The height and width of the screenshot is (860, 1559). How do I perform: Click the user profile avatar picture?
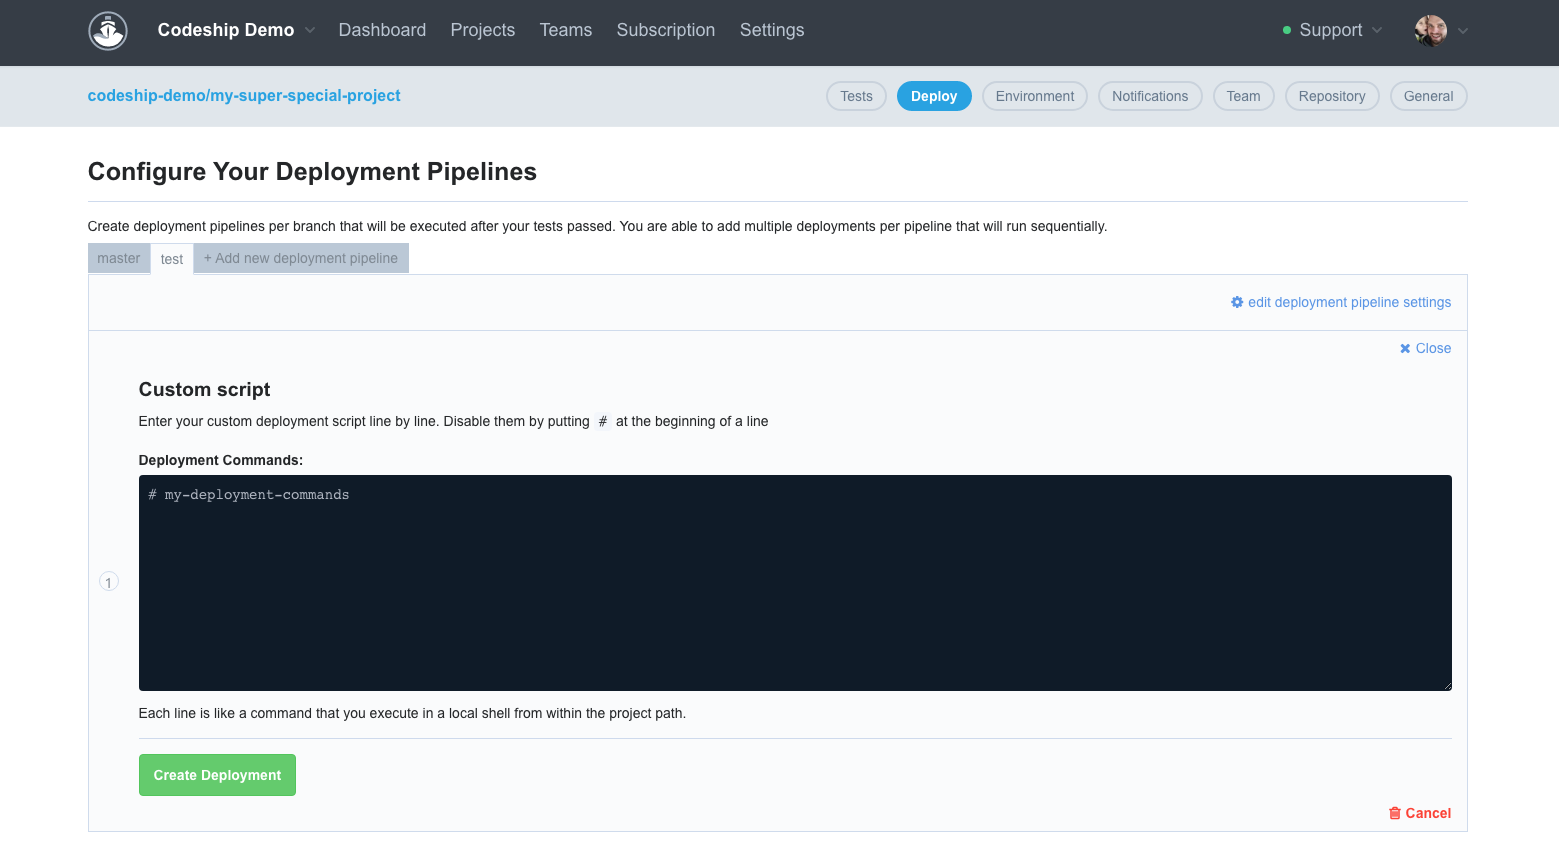coord(1433,30)
